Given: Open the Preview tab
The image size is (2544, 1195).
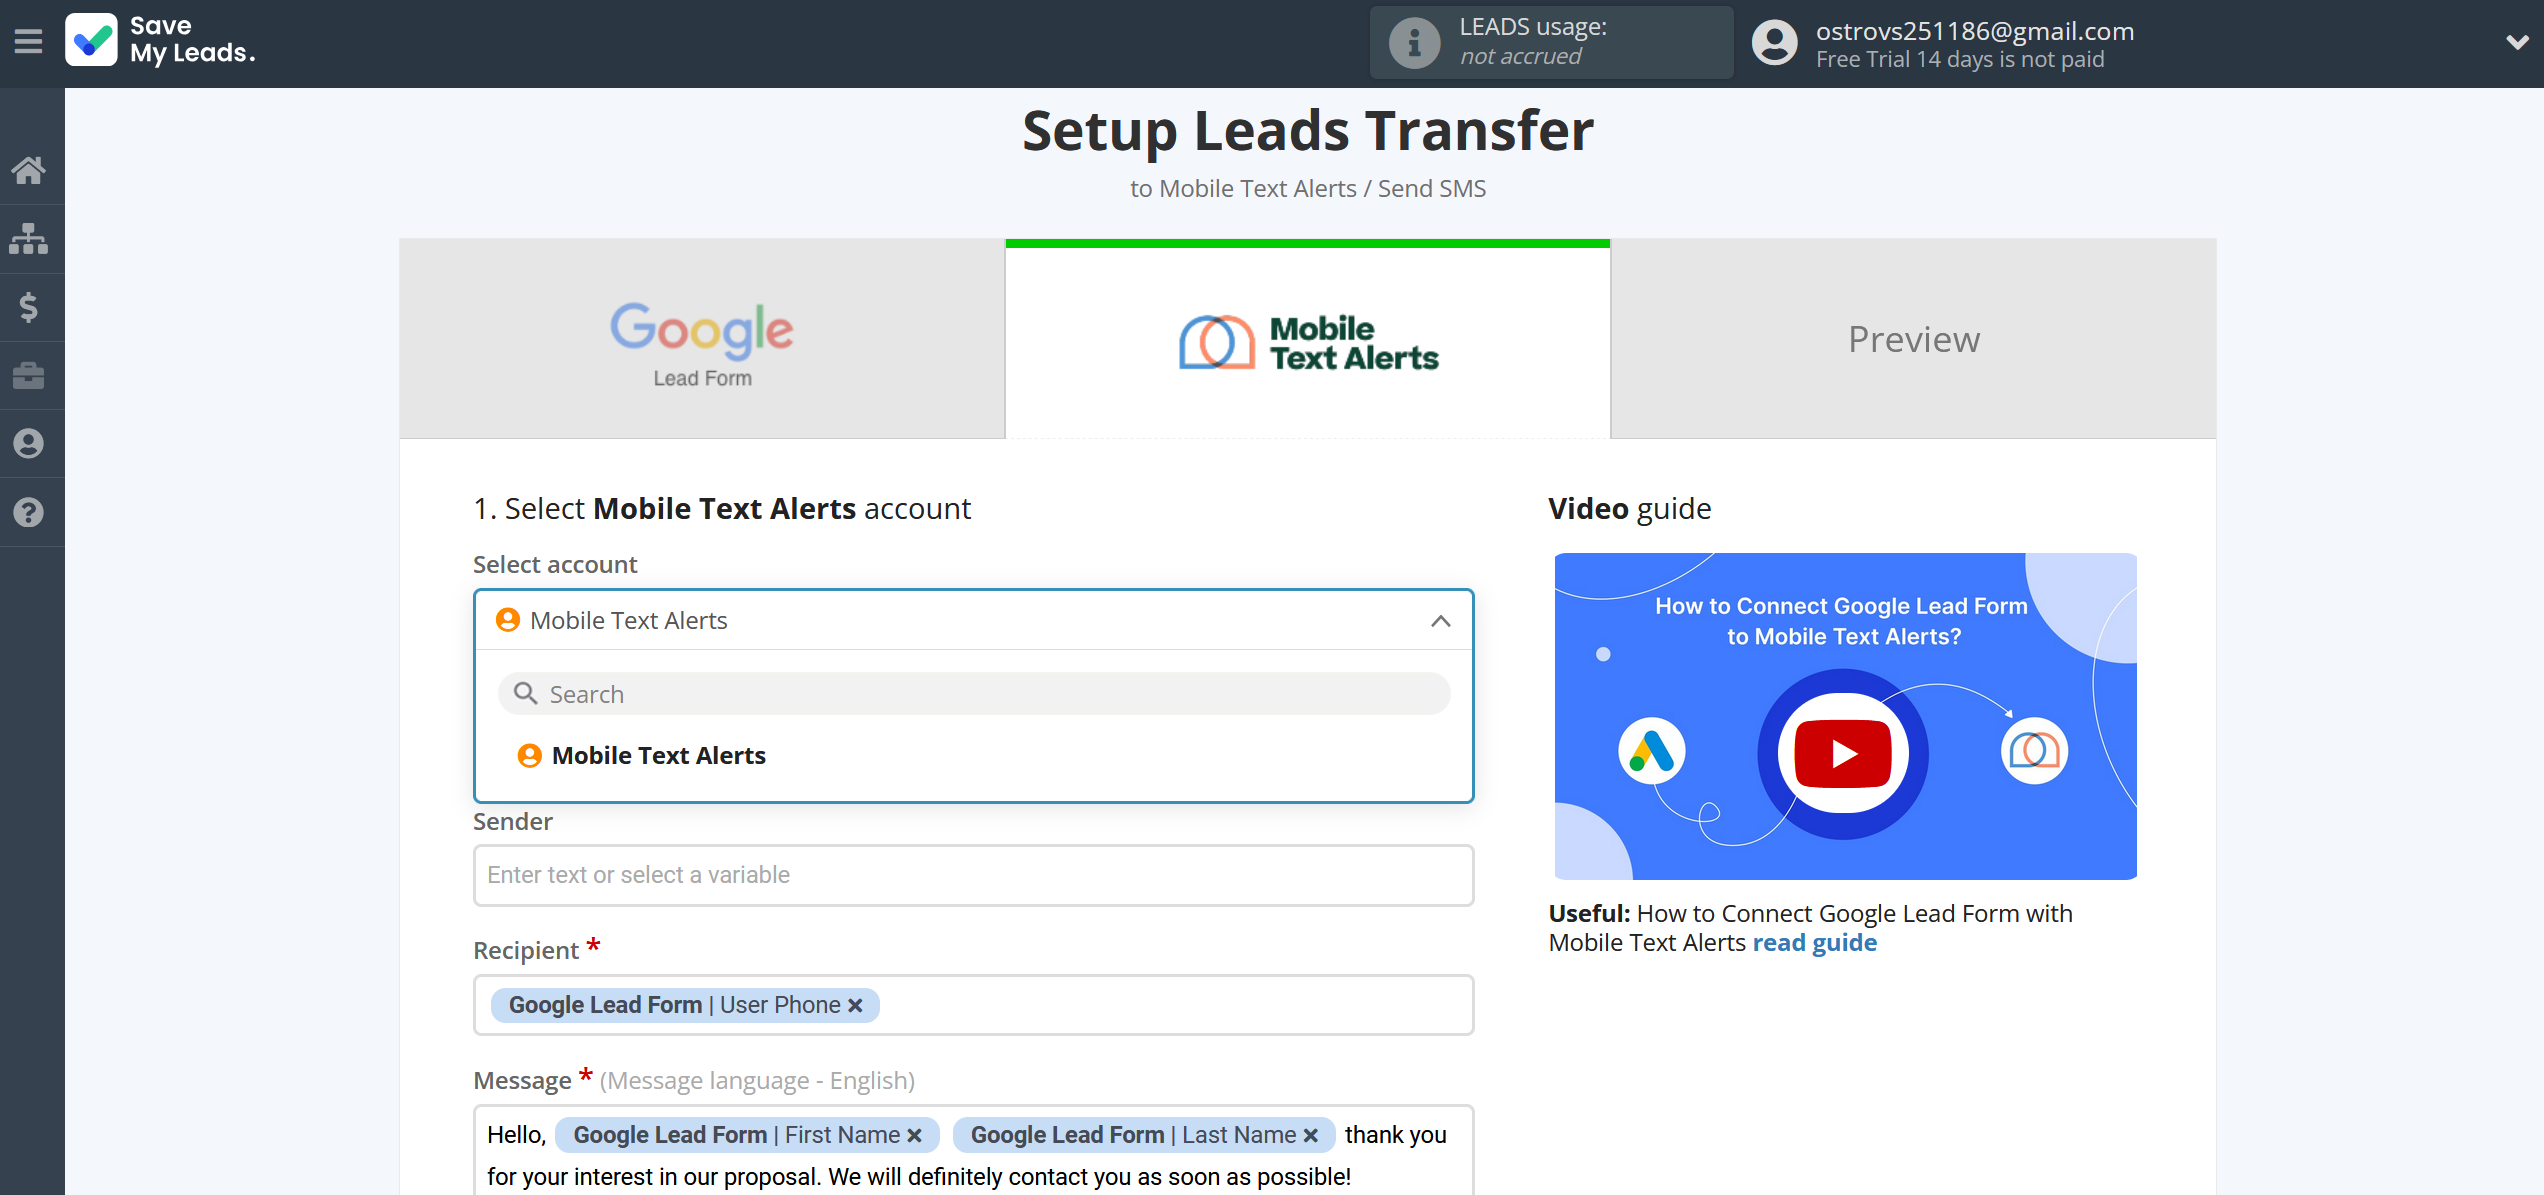Looking at the screenshot, I should pos(1914,339).
